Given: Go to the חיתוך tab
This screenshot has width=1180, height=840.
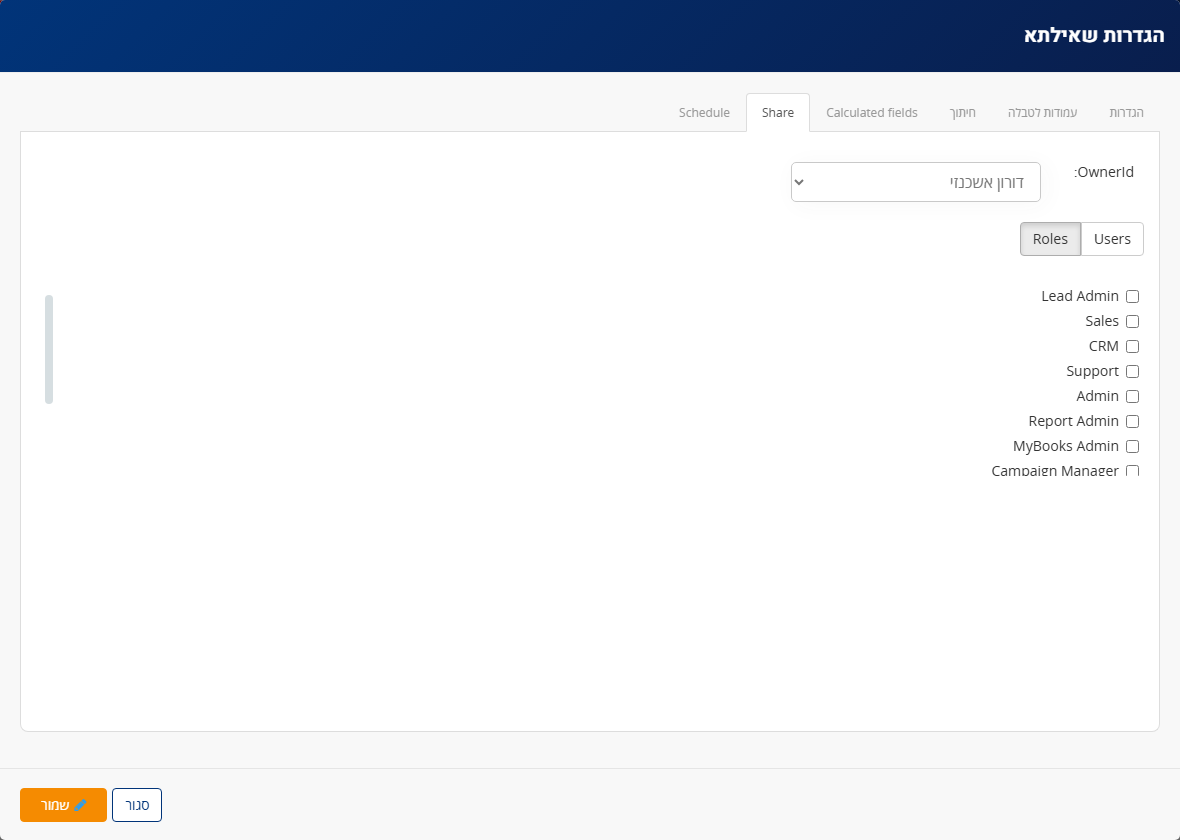Looking at the screenshot, I should point(963,113).
